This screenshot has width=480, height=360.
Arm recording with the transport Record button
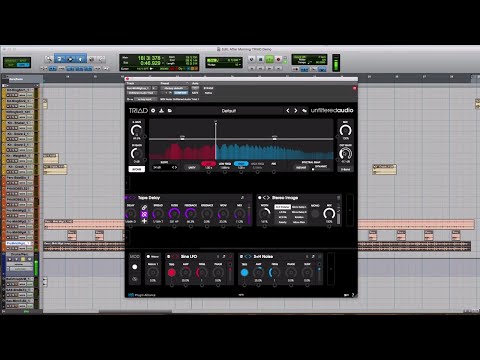tap(278, 59)
